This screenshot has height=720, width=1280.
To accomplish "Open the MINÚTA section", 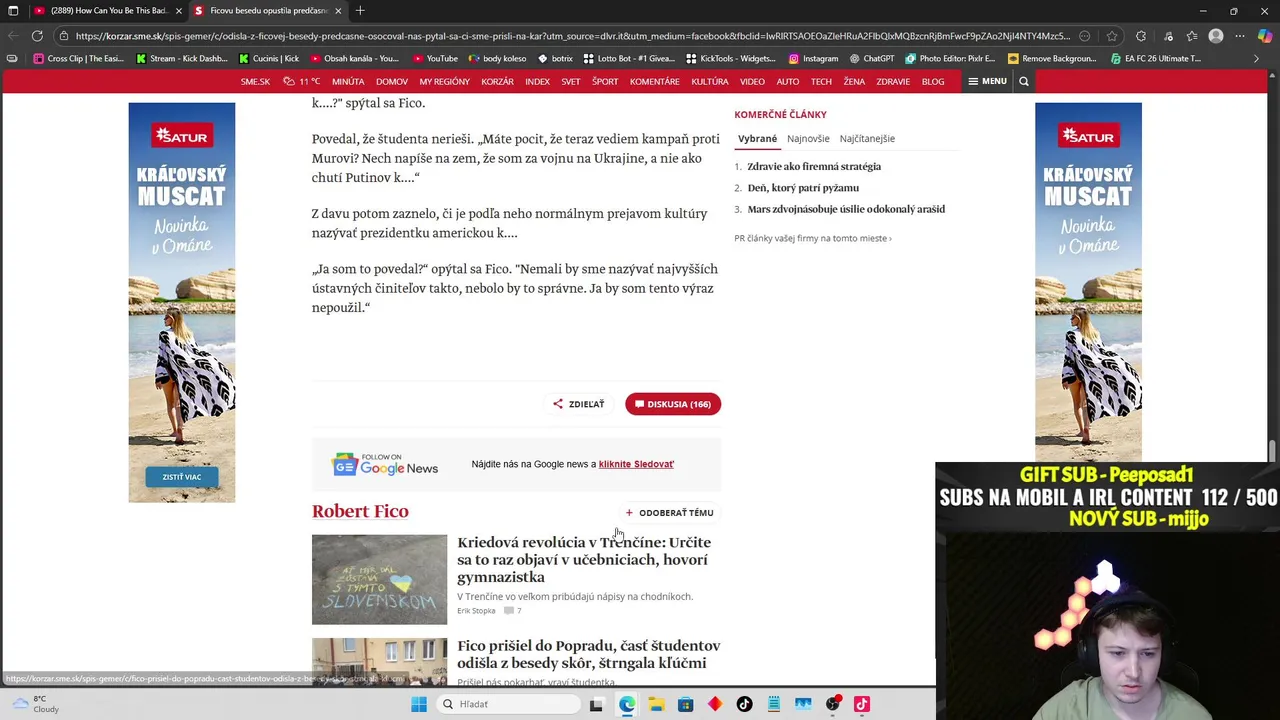I will pos(348,81).
